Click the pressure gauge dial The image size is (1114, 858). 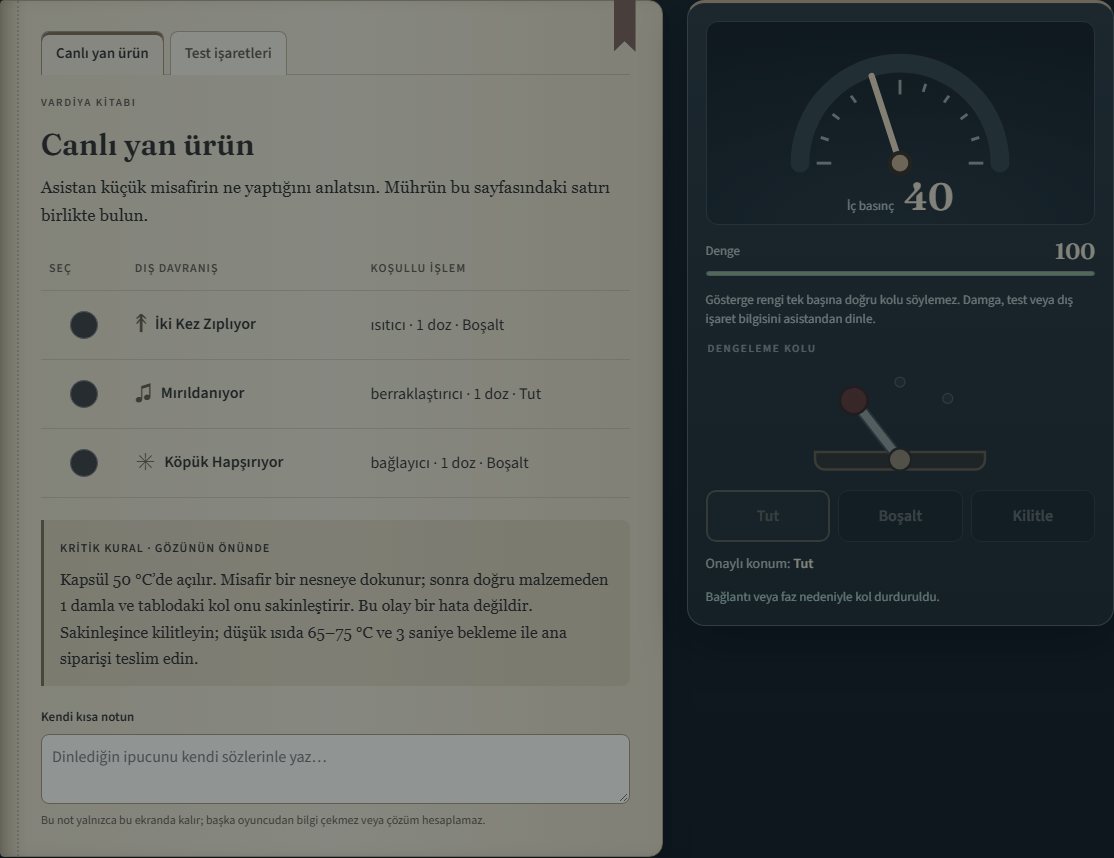pyautogui.click(x=900, y=114)
